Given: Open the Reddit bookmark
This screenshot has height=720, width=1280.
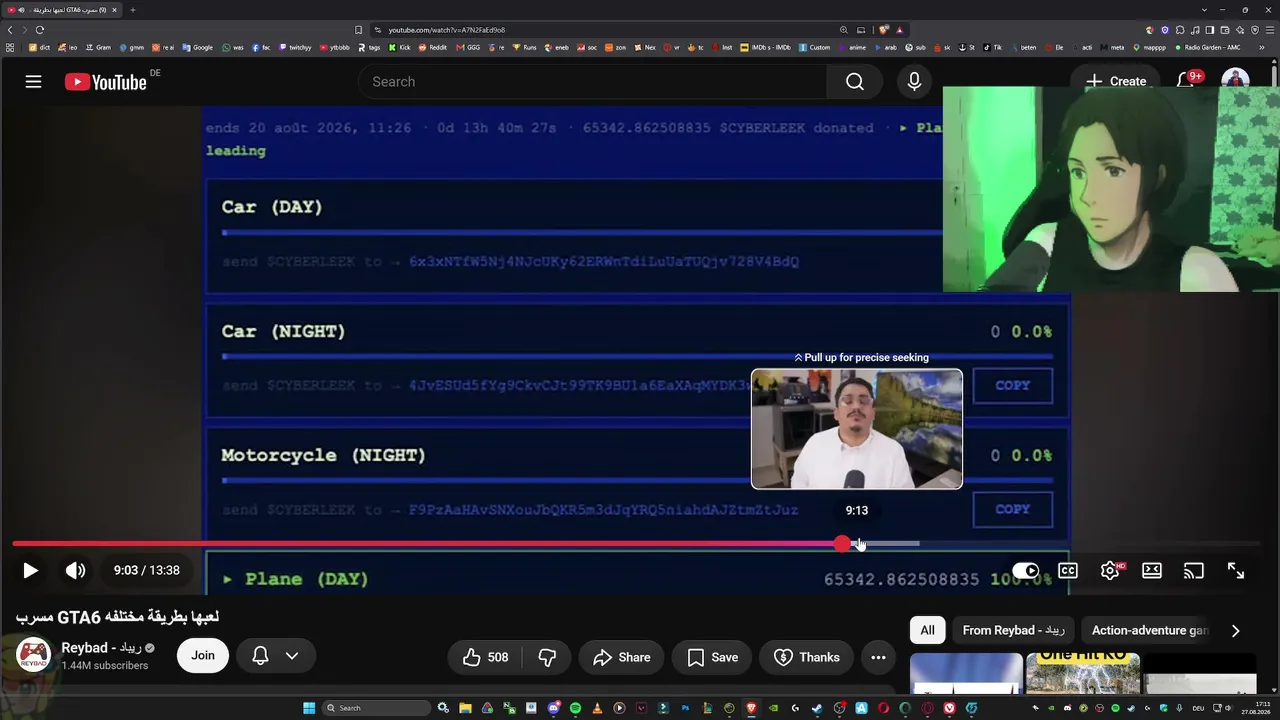Looking at the screenshot, I should (x=433, y=47).
